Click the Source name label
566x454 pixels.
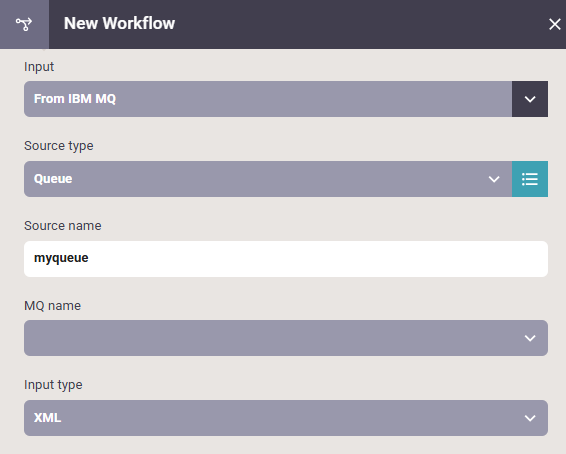[63, 226]
